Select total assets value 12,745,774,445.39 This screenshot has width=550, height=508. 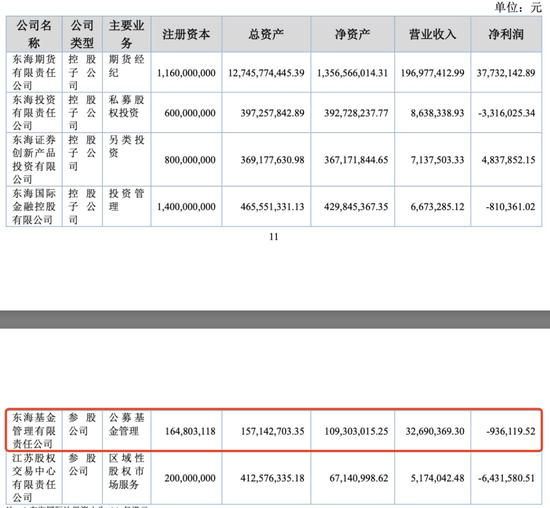coord(266,73)
